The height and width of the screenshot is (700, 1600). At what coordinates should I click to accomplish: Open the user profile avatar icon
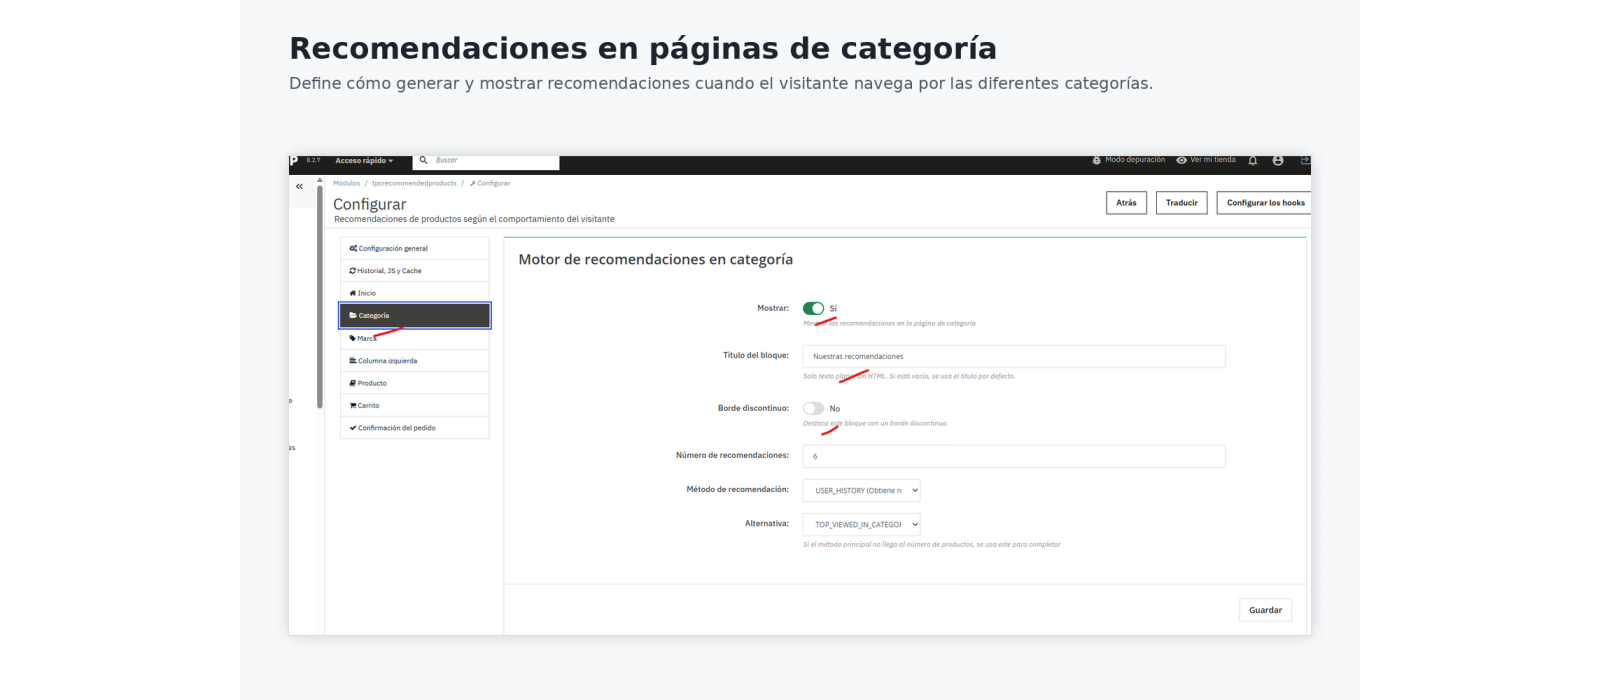(1278, 160)
